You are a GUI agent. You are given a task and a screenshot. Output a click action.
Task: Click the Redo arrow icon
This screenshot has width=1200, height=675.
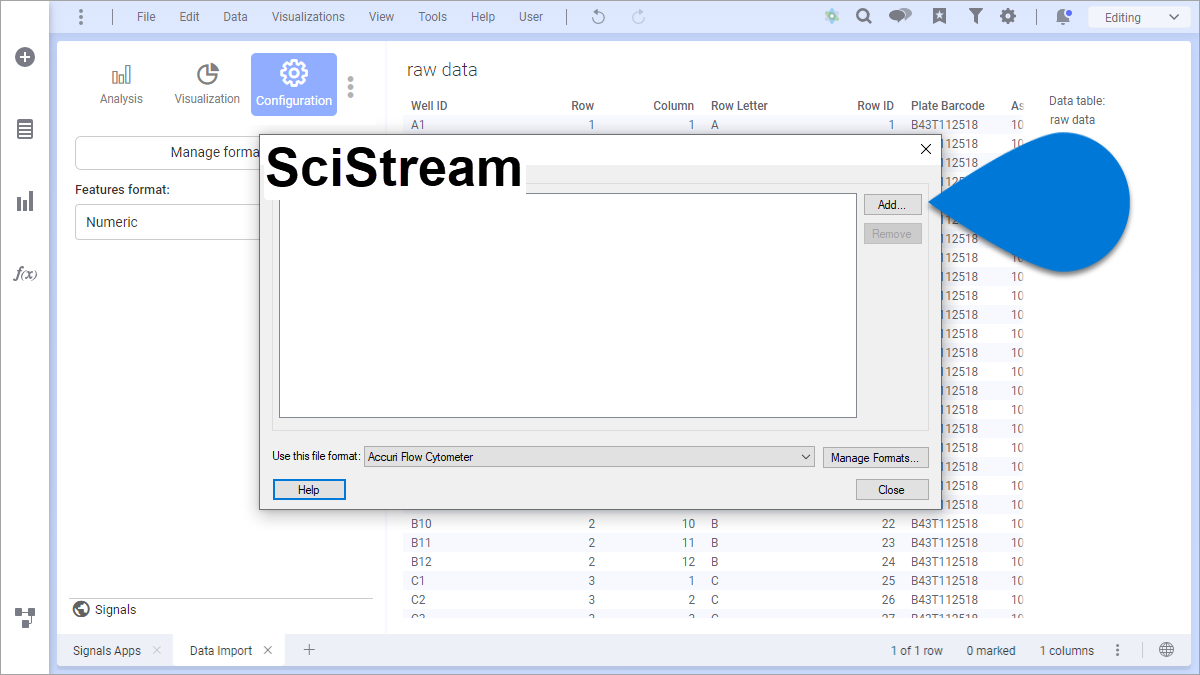click(638, 17)
